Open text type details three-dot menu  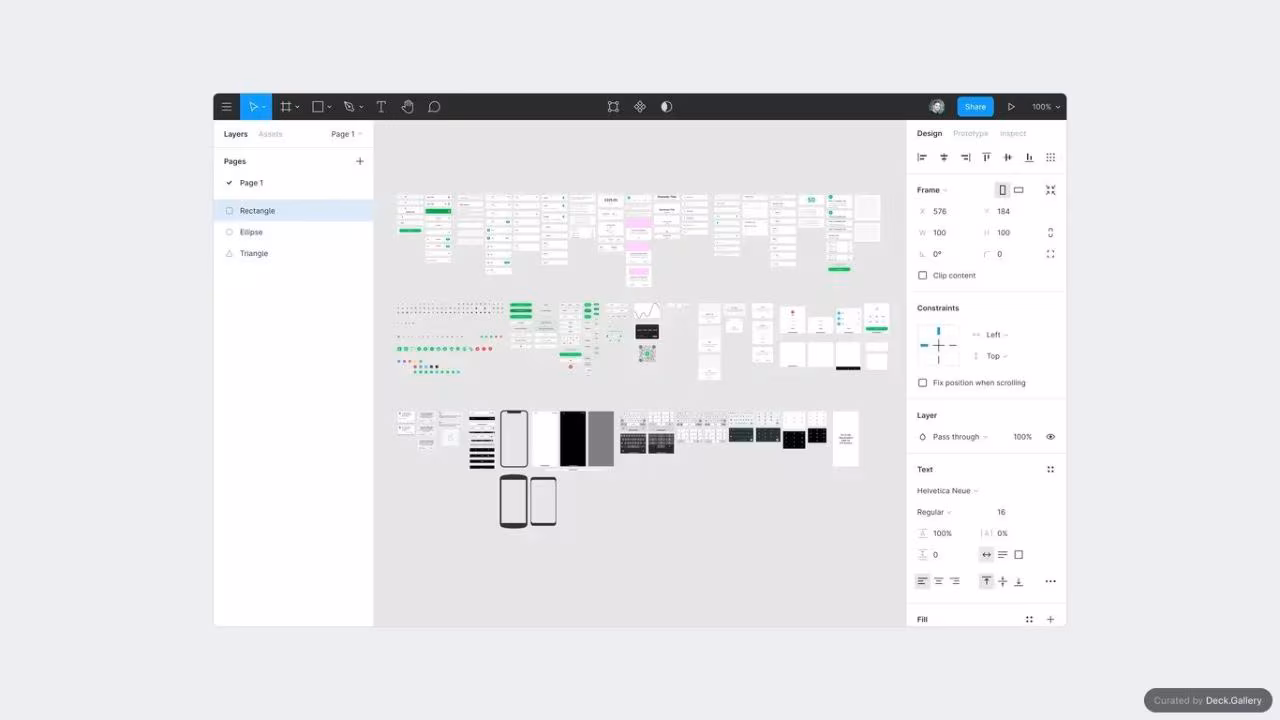[1050, 581]
